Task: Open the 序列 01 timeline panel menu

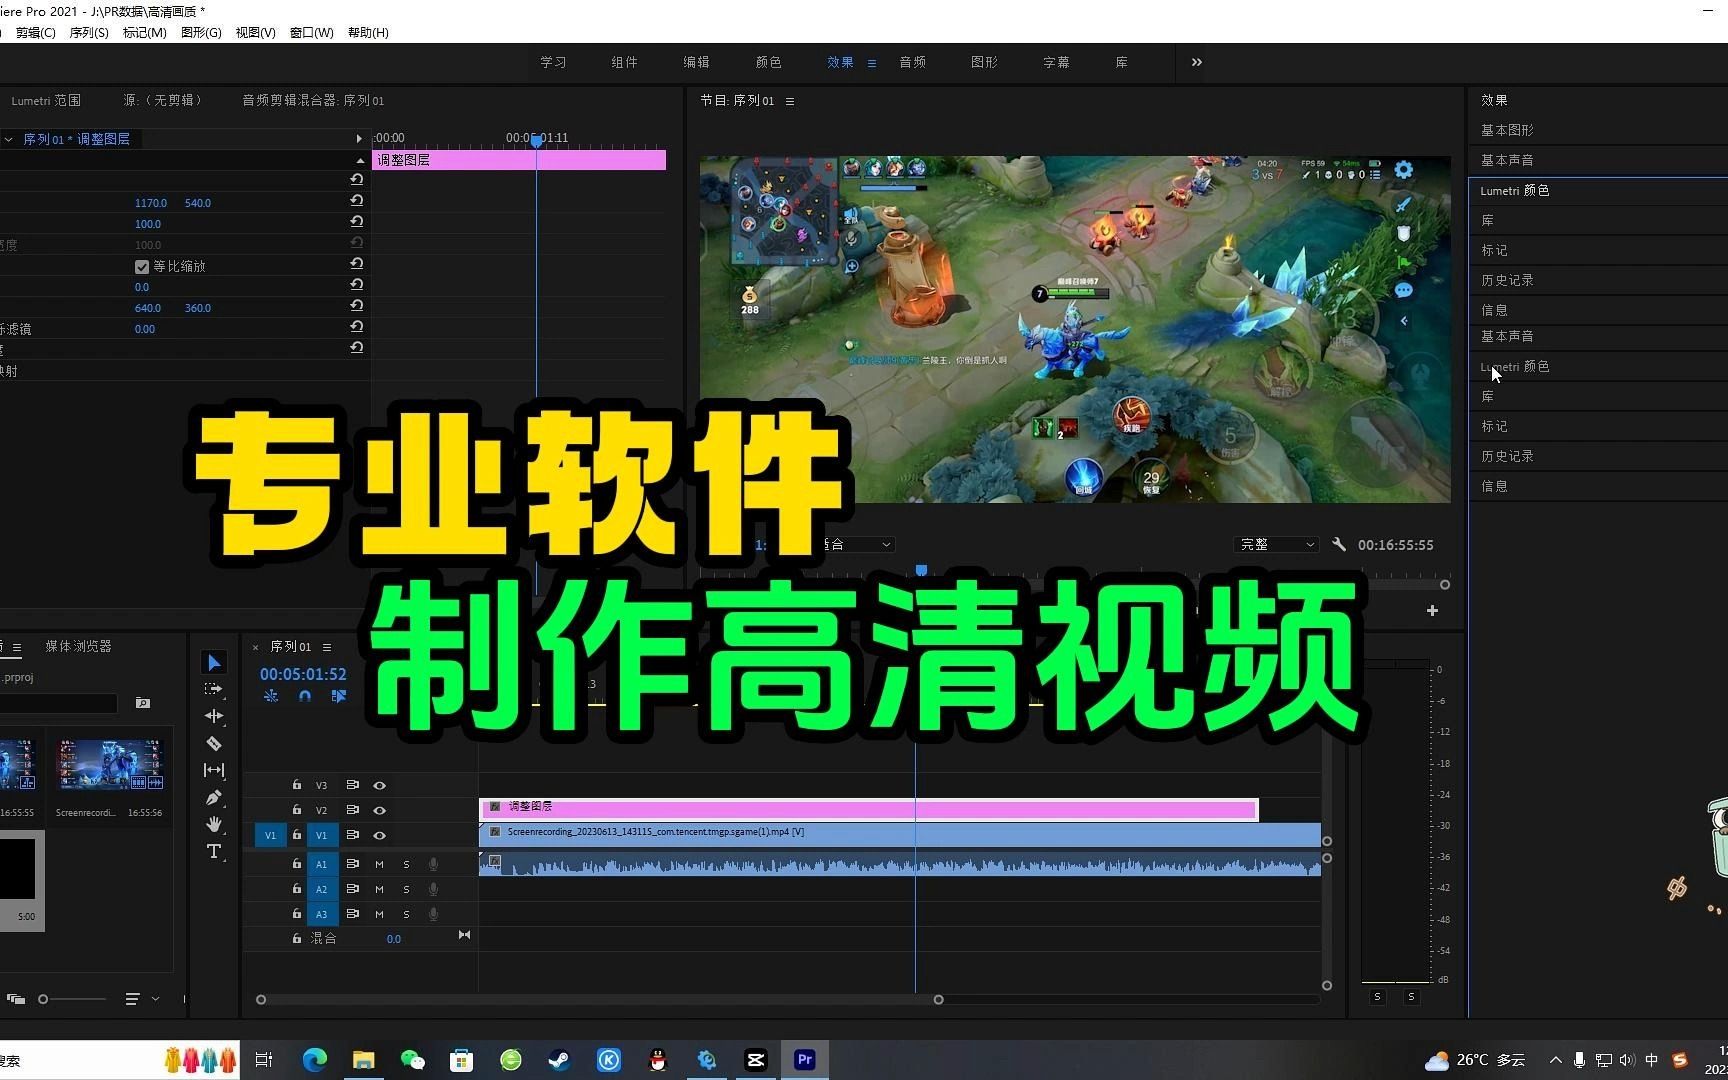Action: click(327, 647)
